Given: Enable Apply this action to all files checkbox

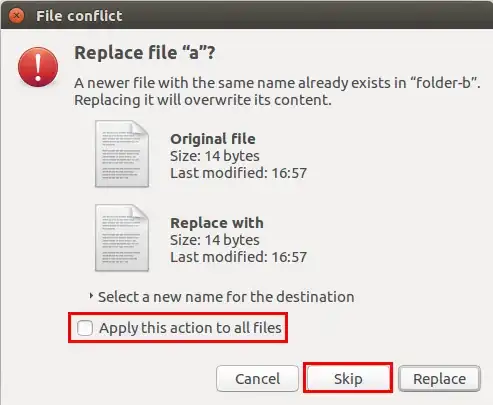Looking at the screenshot, I should point(85,328).
